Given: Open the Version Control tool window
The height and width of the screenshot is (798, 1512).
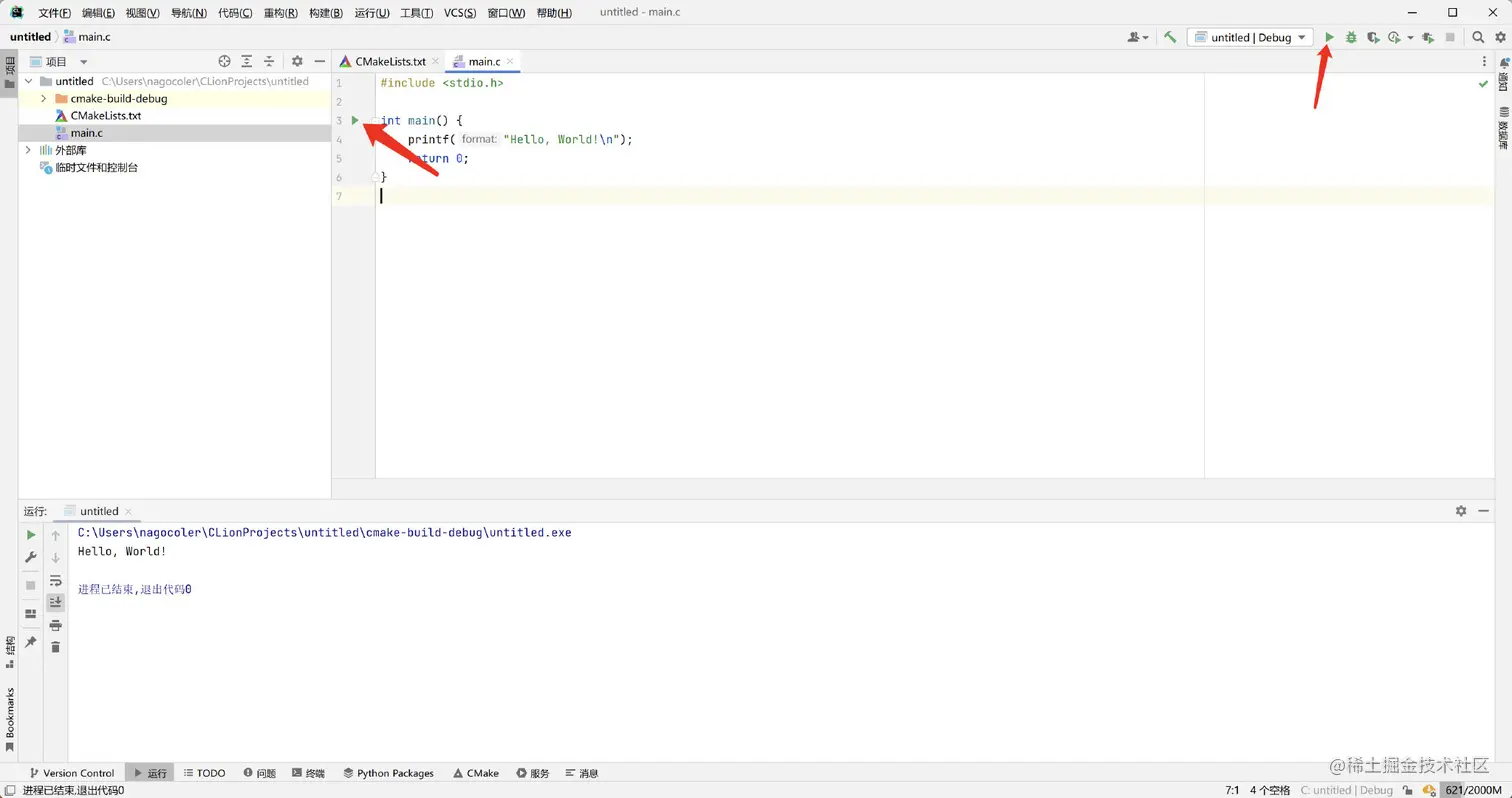Looking at the screenshot, I should [72, 773].
